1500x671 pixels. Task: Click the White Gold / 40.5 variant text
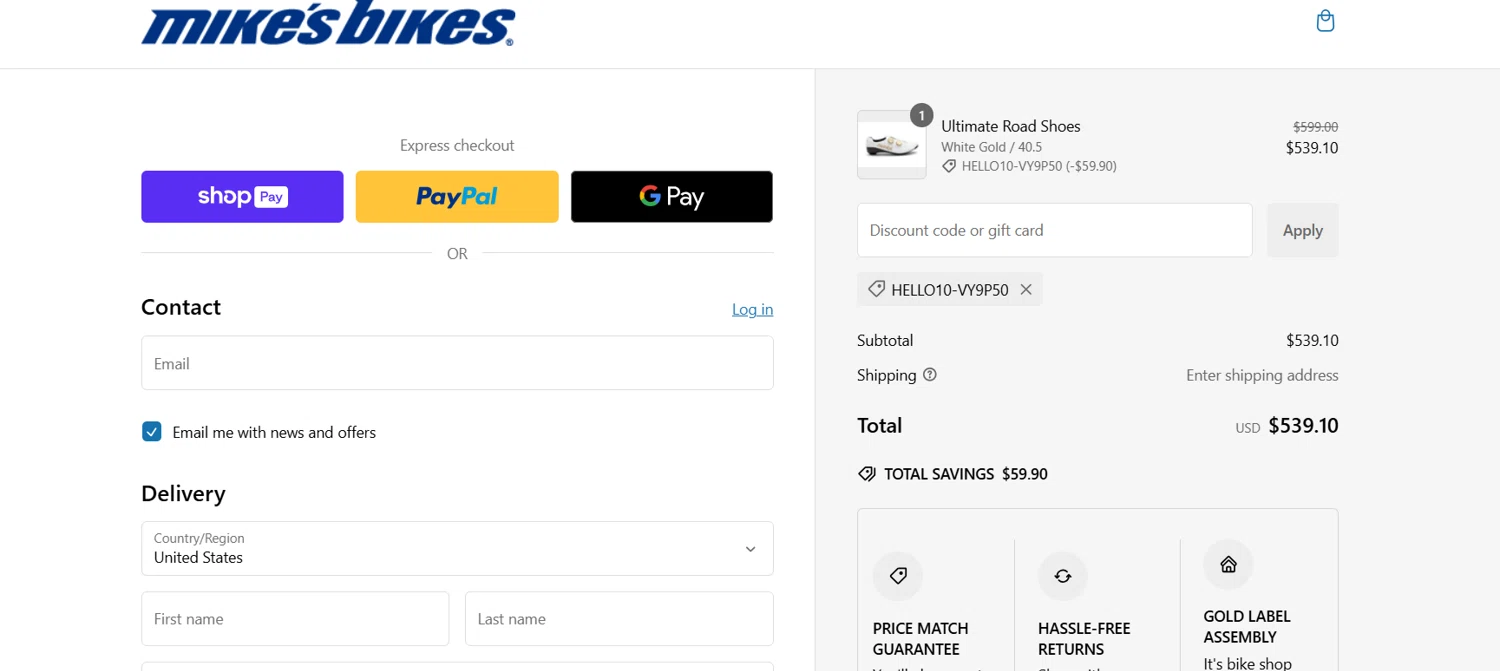991,147
